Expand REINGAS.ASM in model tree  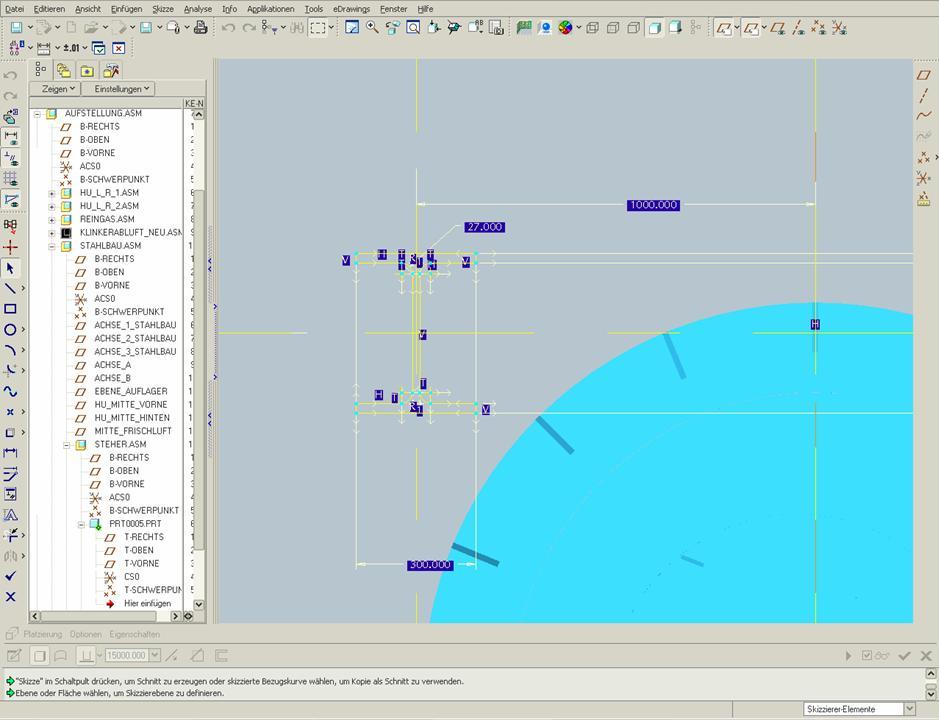[x=52, y=219]
